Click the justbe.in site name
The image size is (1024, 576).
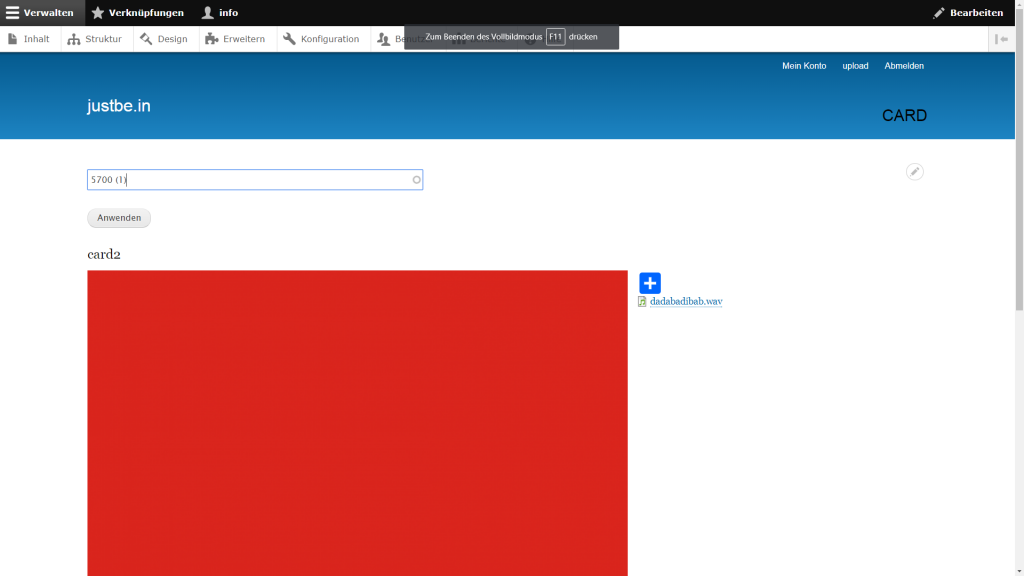click(x=119, y=106)
